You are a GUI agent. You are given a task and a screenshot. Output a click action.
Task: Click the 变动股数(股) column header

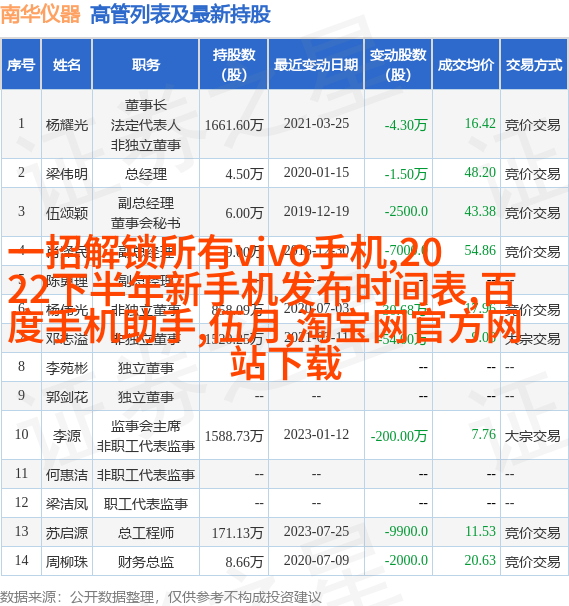coord(398,64)
